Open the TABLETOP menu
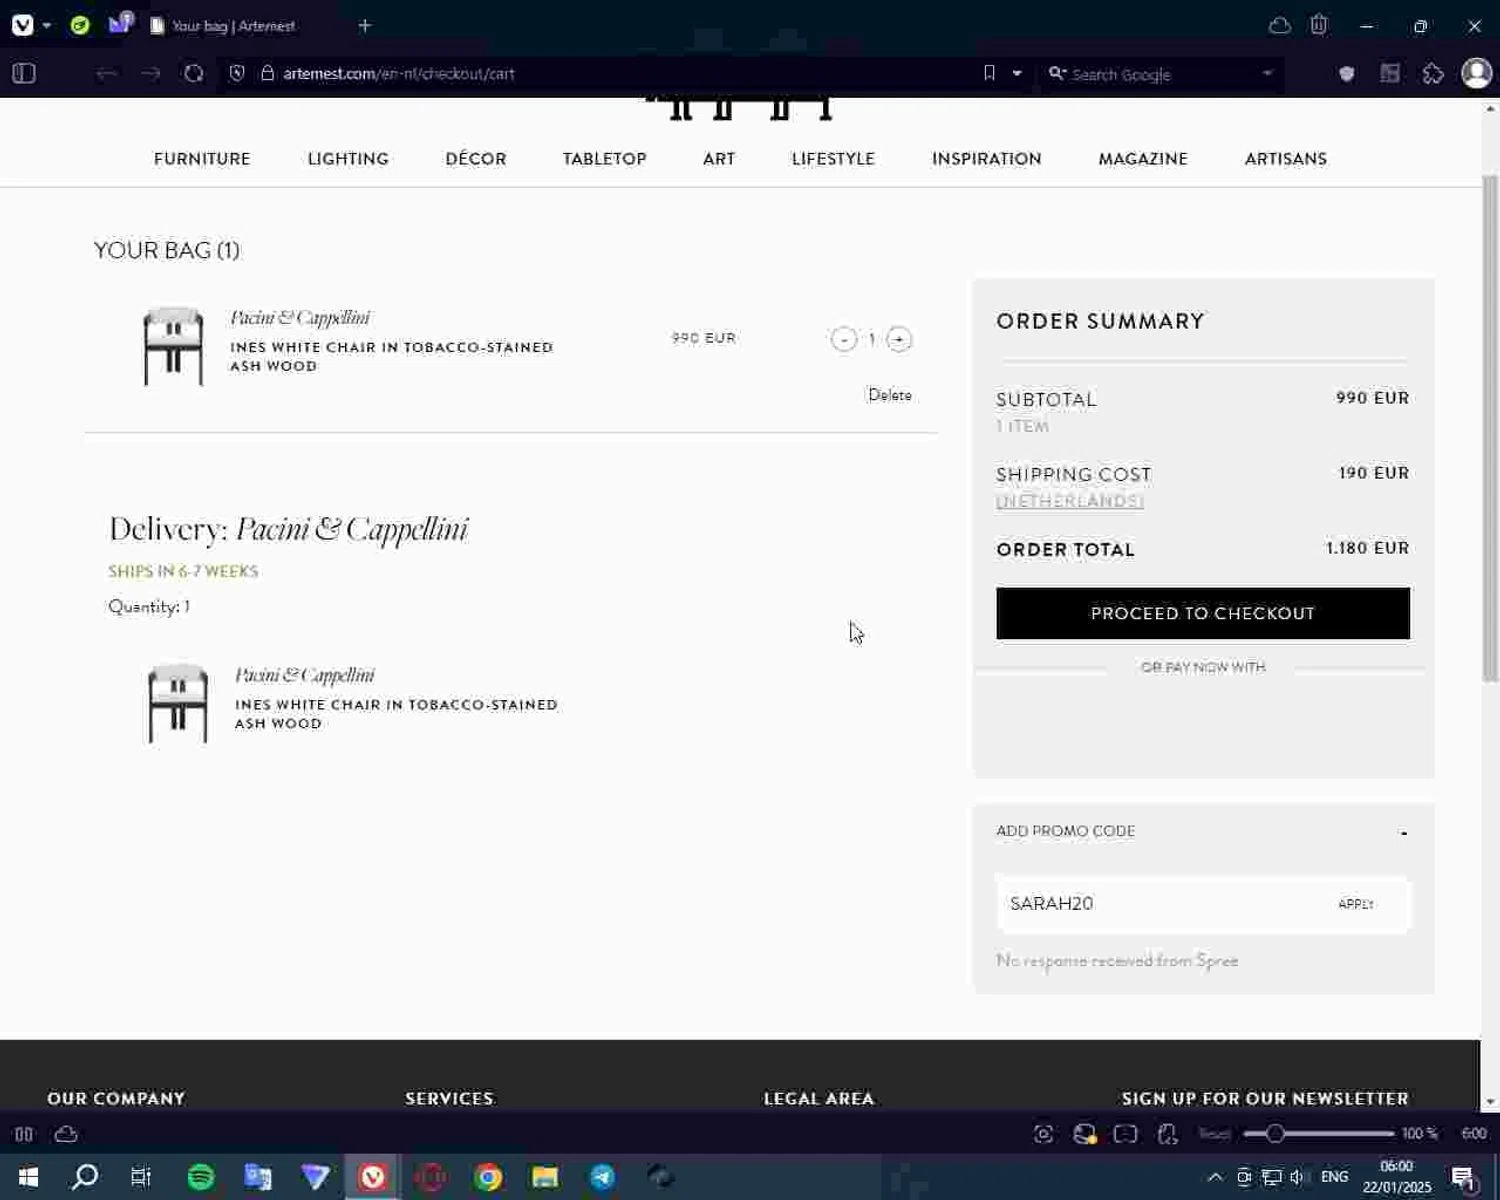1500x1200 pixels. pos(605,159)
